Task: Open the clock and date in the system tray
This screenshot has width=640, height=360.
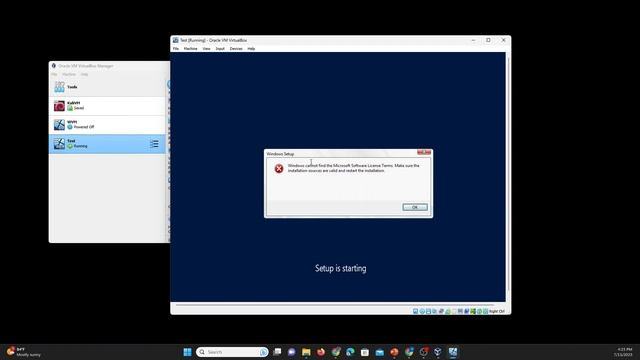Action: 624,352
